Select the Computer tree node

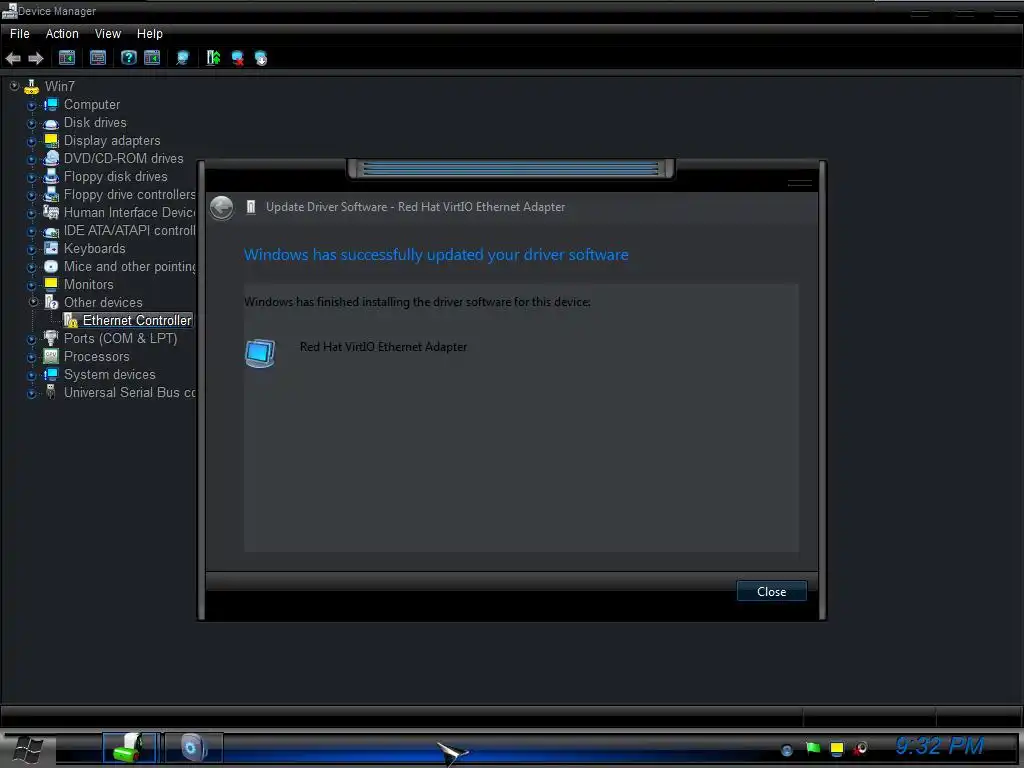click(x=92, y=104)
